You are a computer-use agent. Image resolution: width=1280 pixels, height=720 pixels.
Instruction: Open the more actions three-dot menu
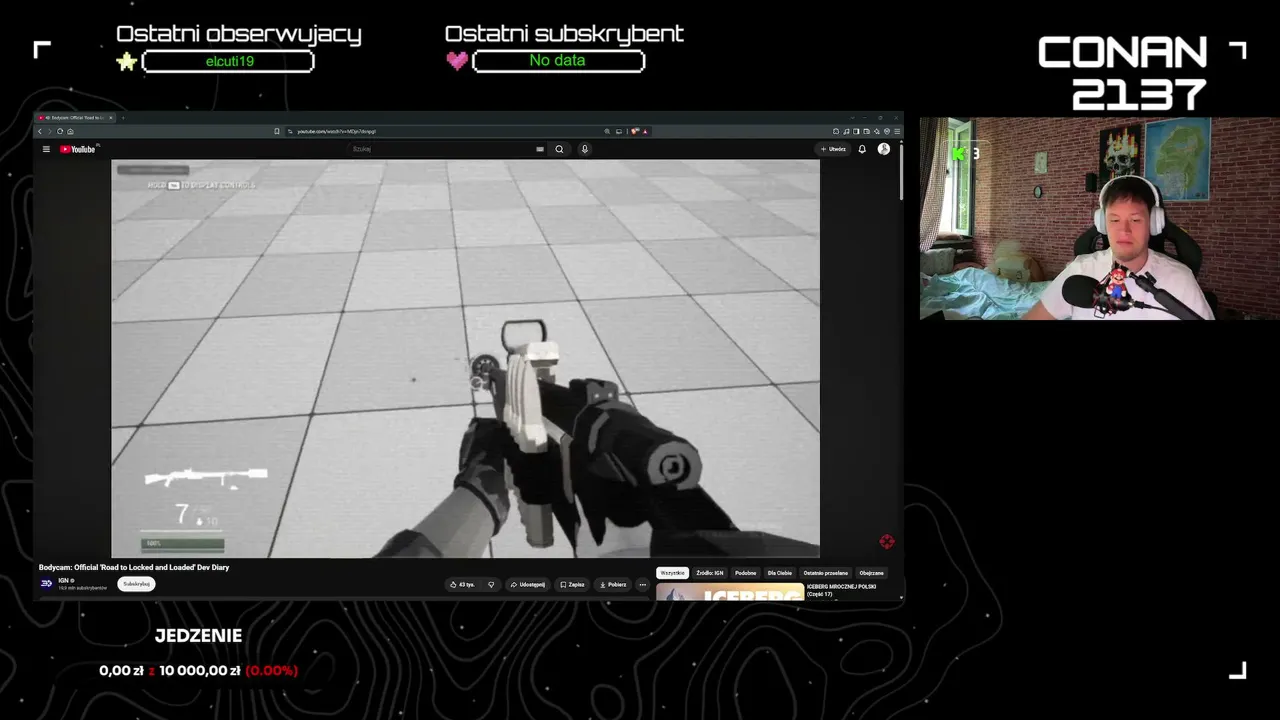pos(643,584)
